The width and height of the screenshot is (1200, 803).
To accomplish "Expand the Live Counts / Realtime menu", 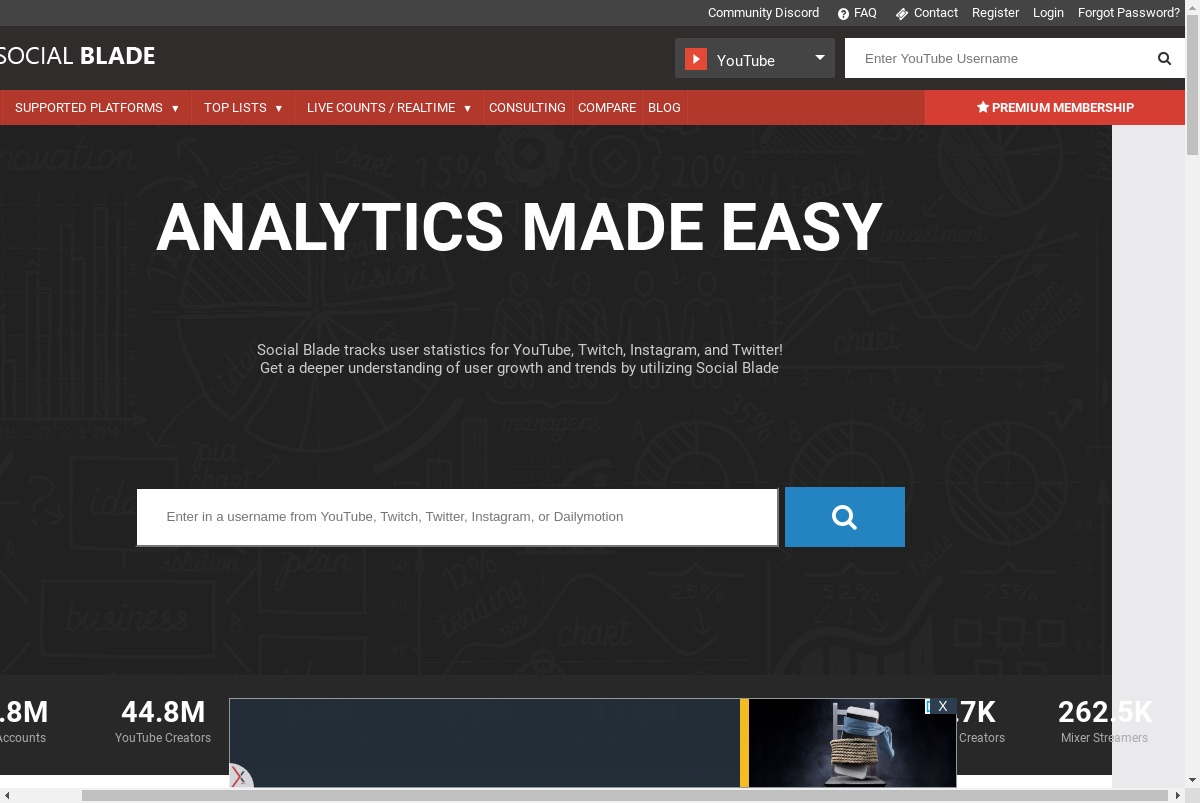I will 389,108.
